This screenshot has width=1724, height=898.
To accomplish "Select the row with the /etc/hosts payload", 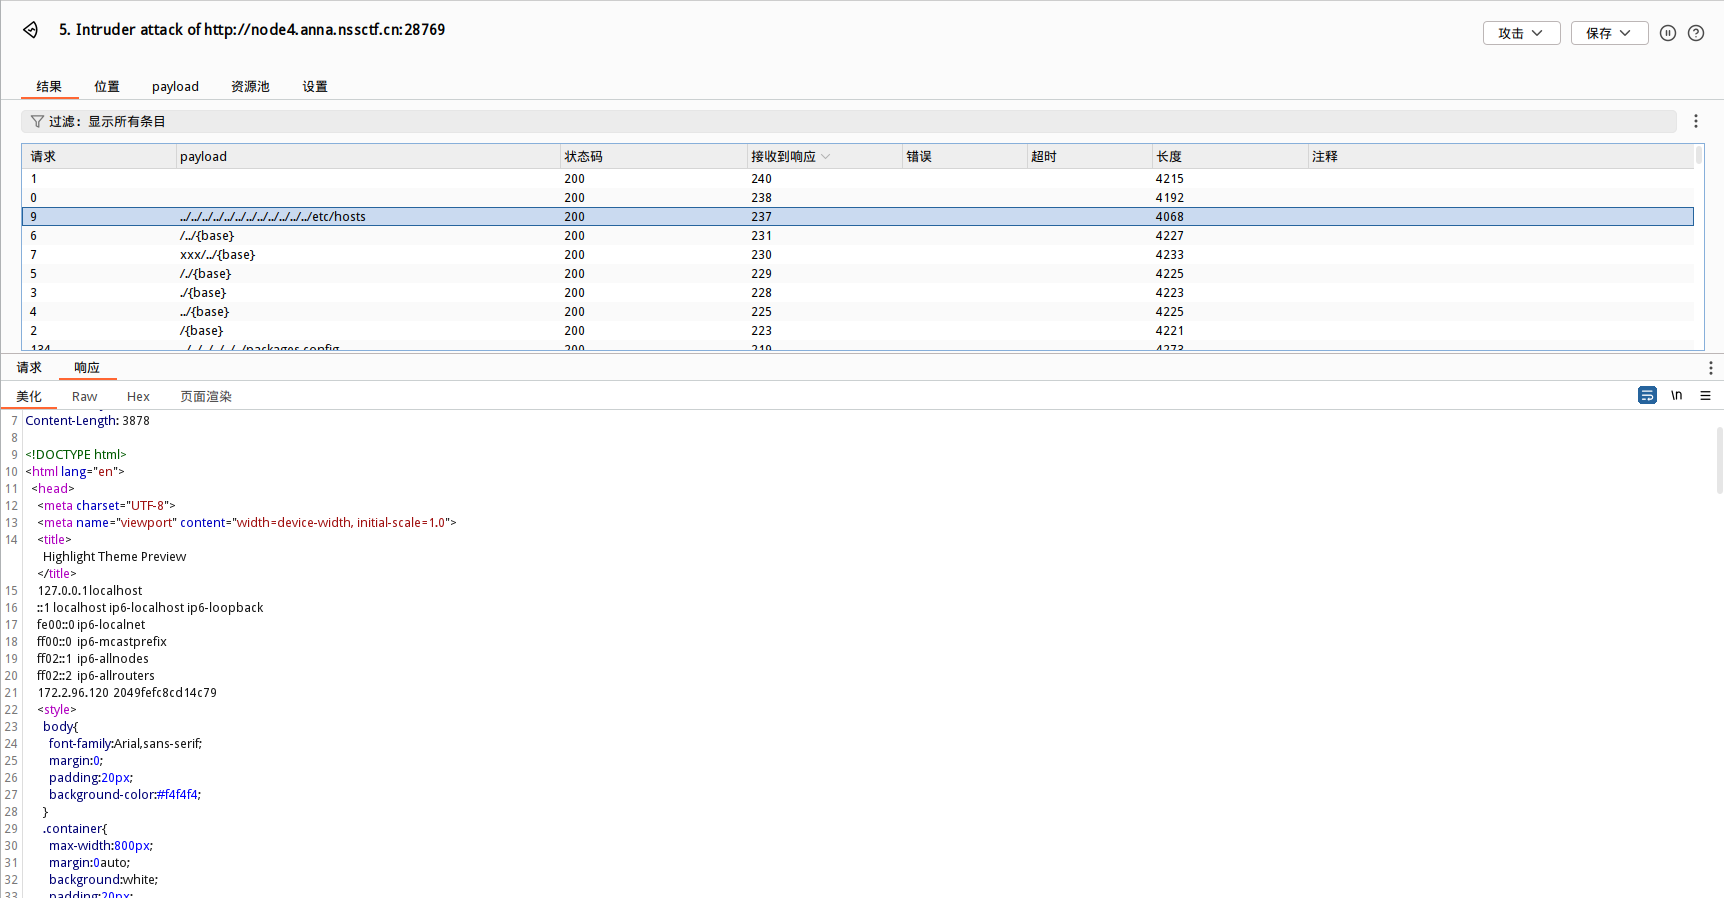I will coord(858,217).
